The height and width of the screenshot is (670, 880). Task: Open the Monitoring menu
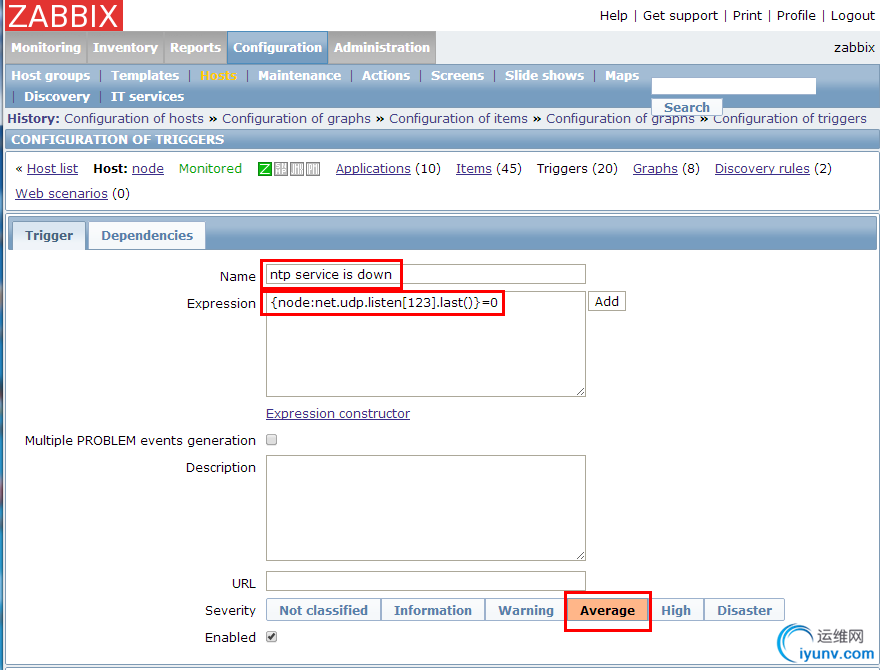coord(46,48)
